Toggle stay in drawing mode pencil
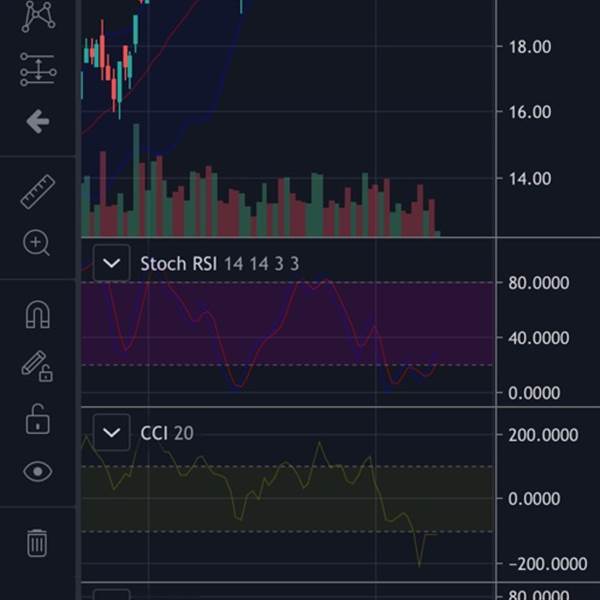This screenshot has width=600, height=600. [37, 367]
